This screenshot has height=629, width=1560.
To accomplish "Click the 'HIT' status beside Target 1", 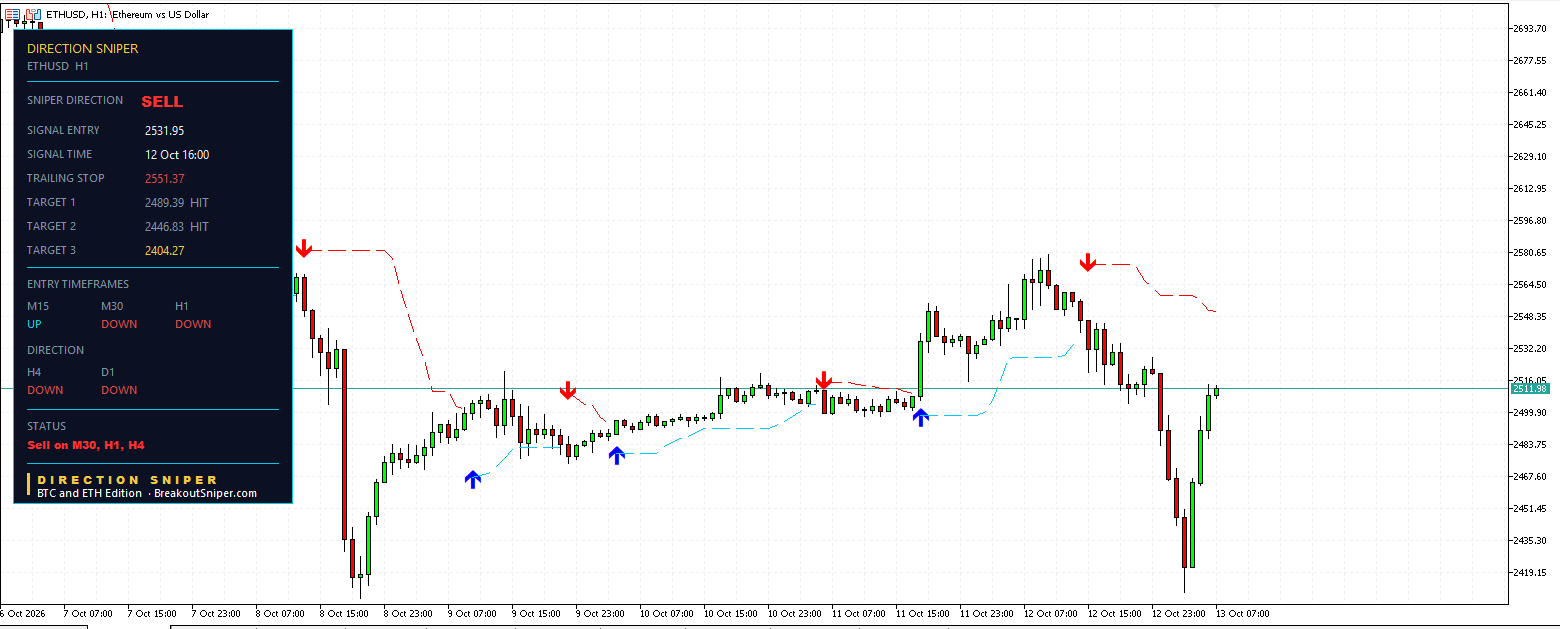I will coord(199,202).
